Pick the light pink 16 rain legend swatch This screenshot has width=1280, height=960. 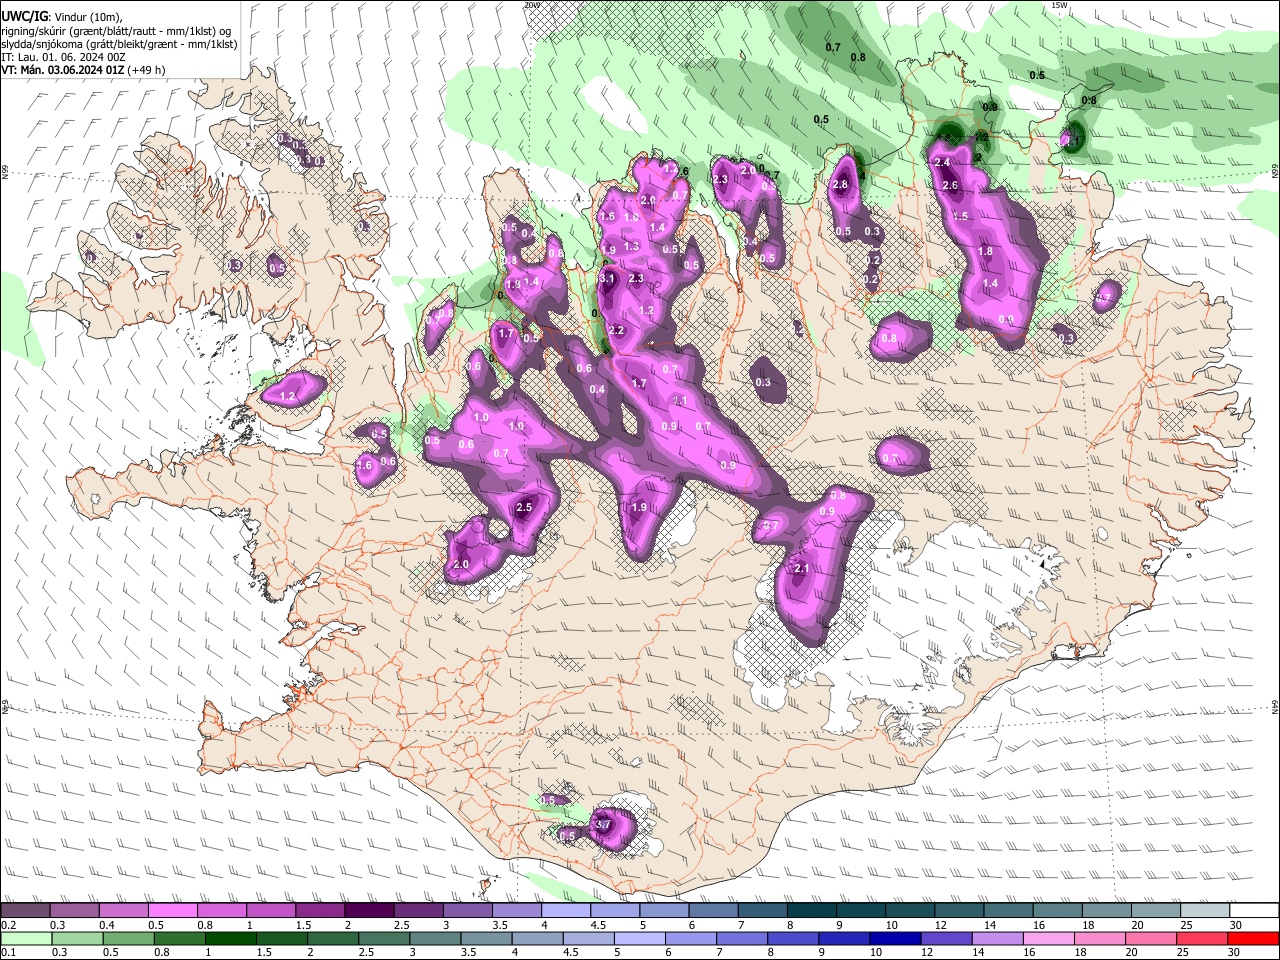click(x=1049, y=939)
